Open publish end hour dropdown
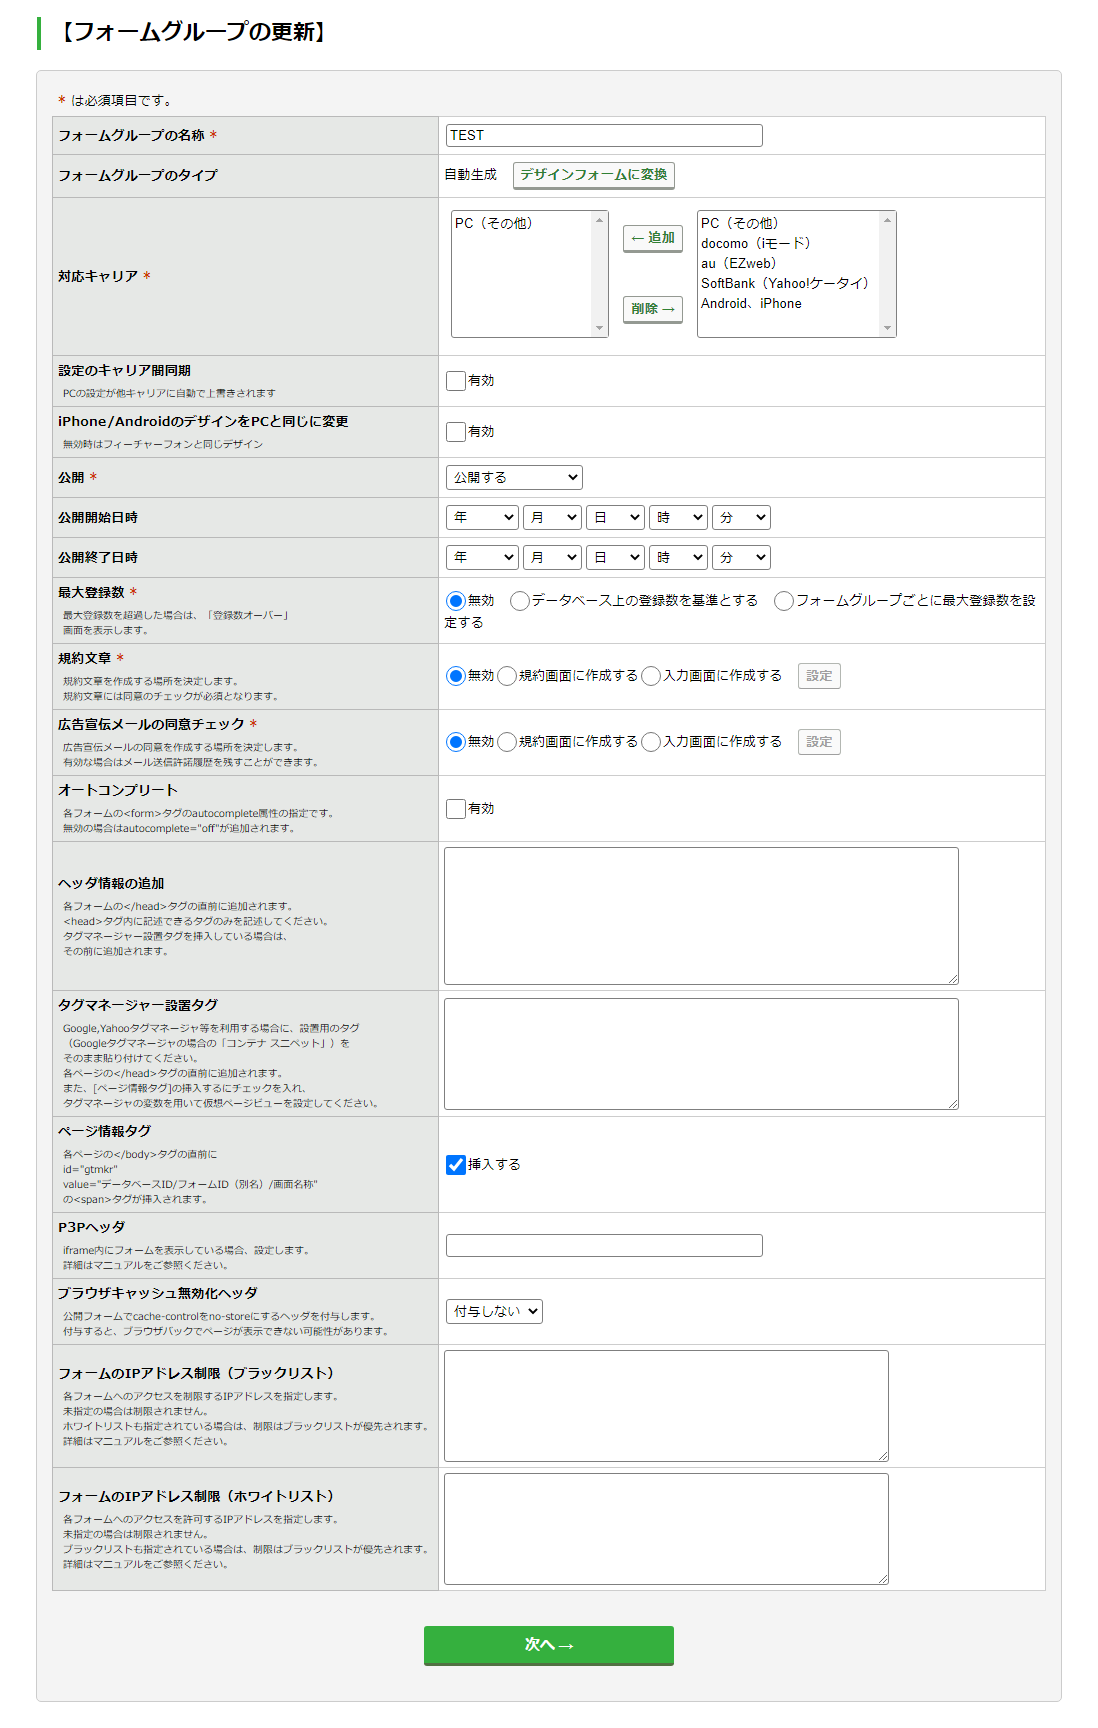1098x1728 pixels. pyautogui.click(x=678, y=558)
